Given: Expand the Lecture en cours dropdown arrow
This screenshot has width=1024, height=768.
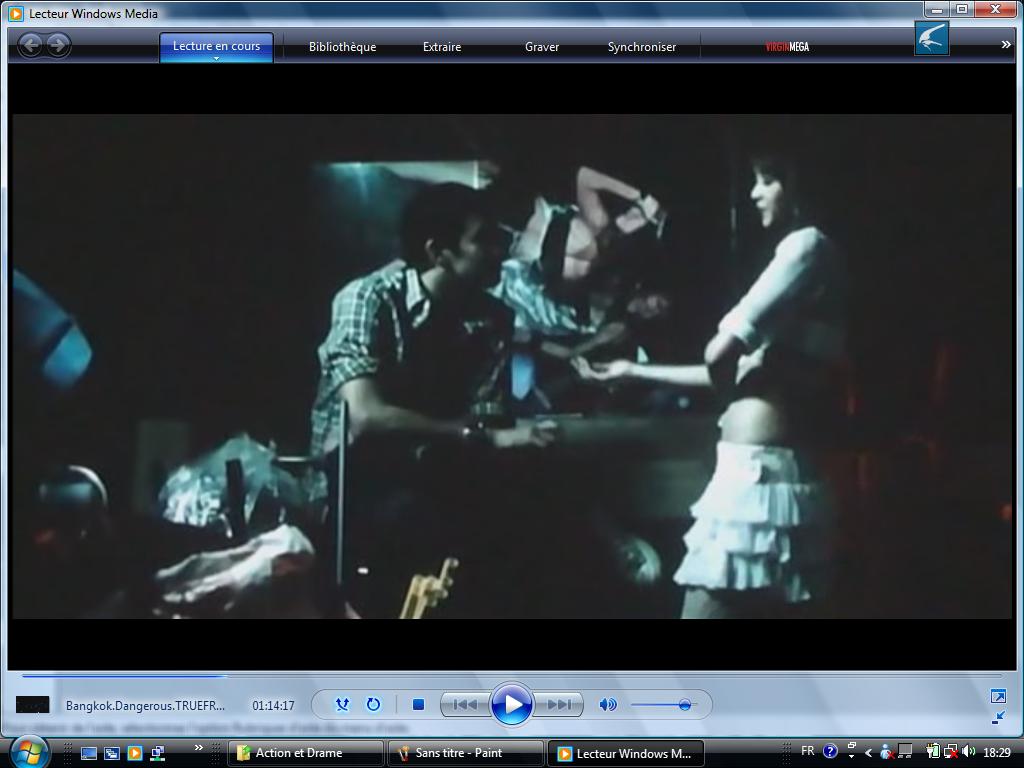Looking at the screenshot, I should 216,59.
